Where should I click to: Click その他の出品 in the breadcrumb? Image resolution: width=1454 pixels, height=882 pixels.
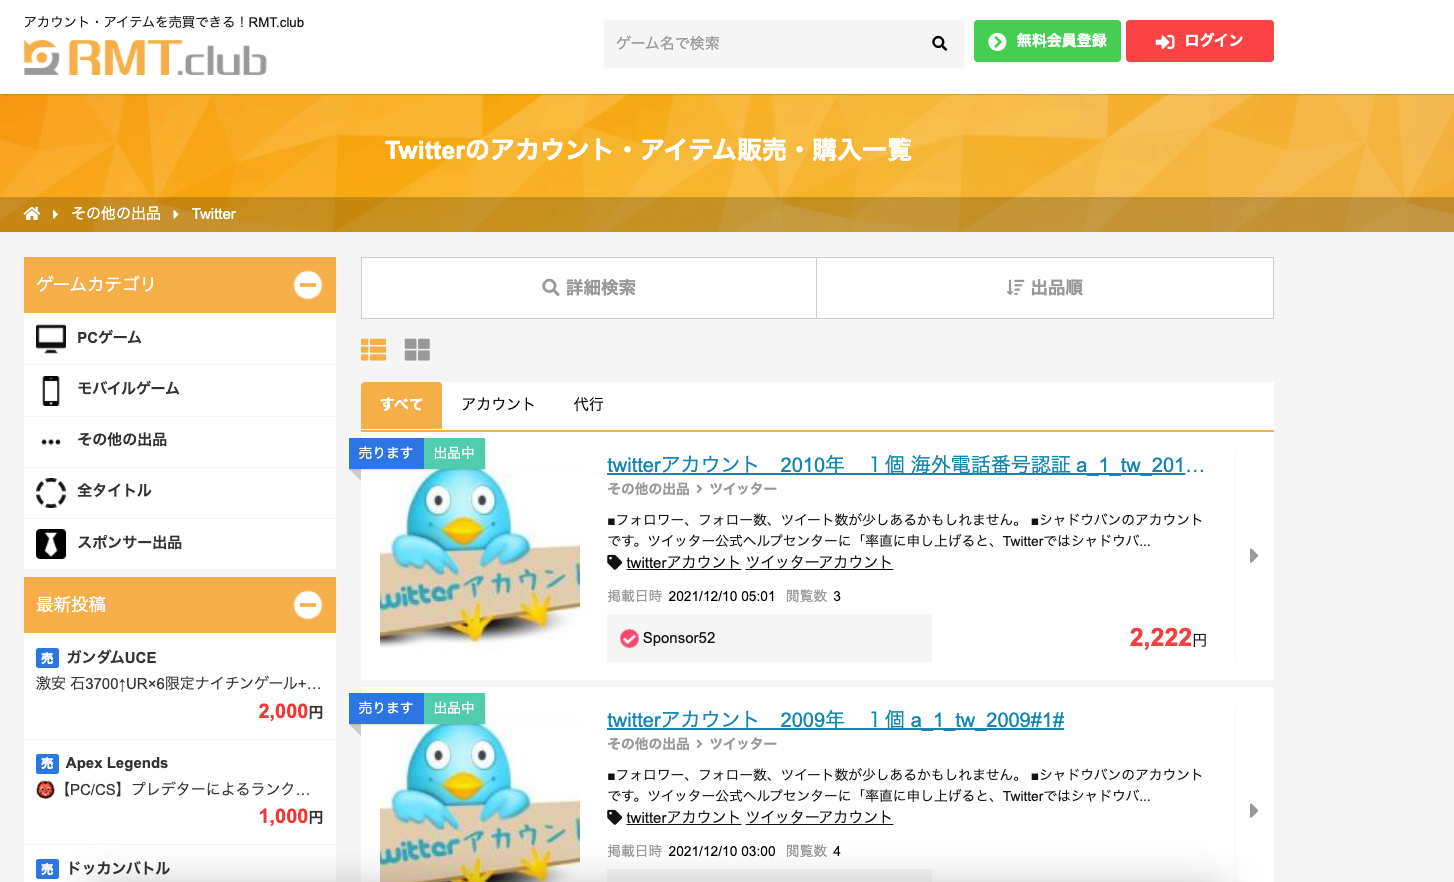pos(116,214)
